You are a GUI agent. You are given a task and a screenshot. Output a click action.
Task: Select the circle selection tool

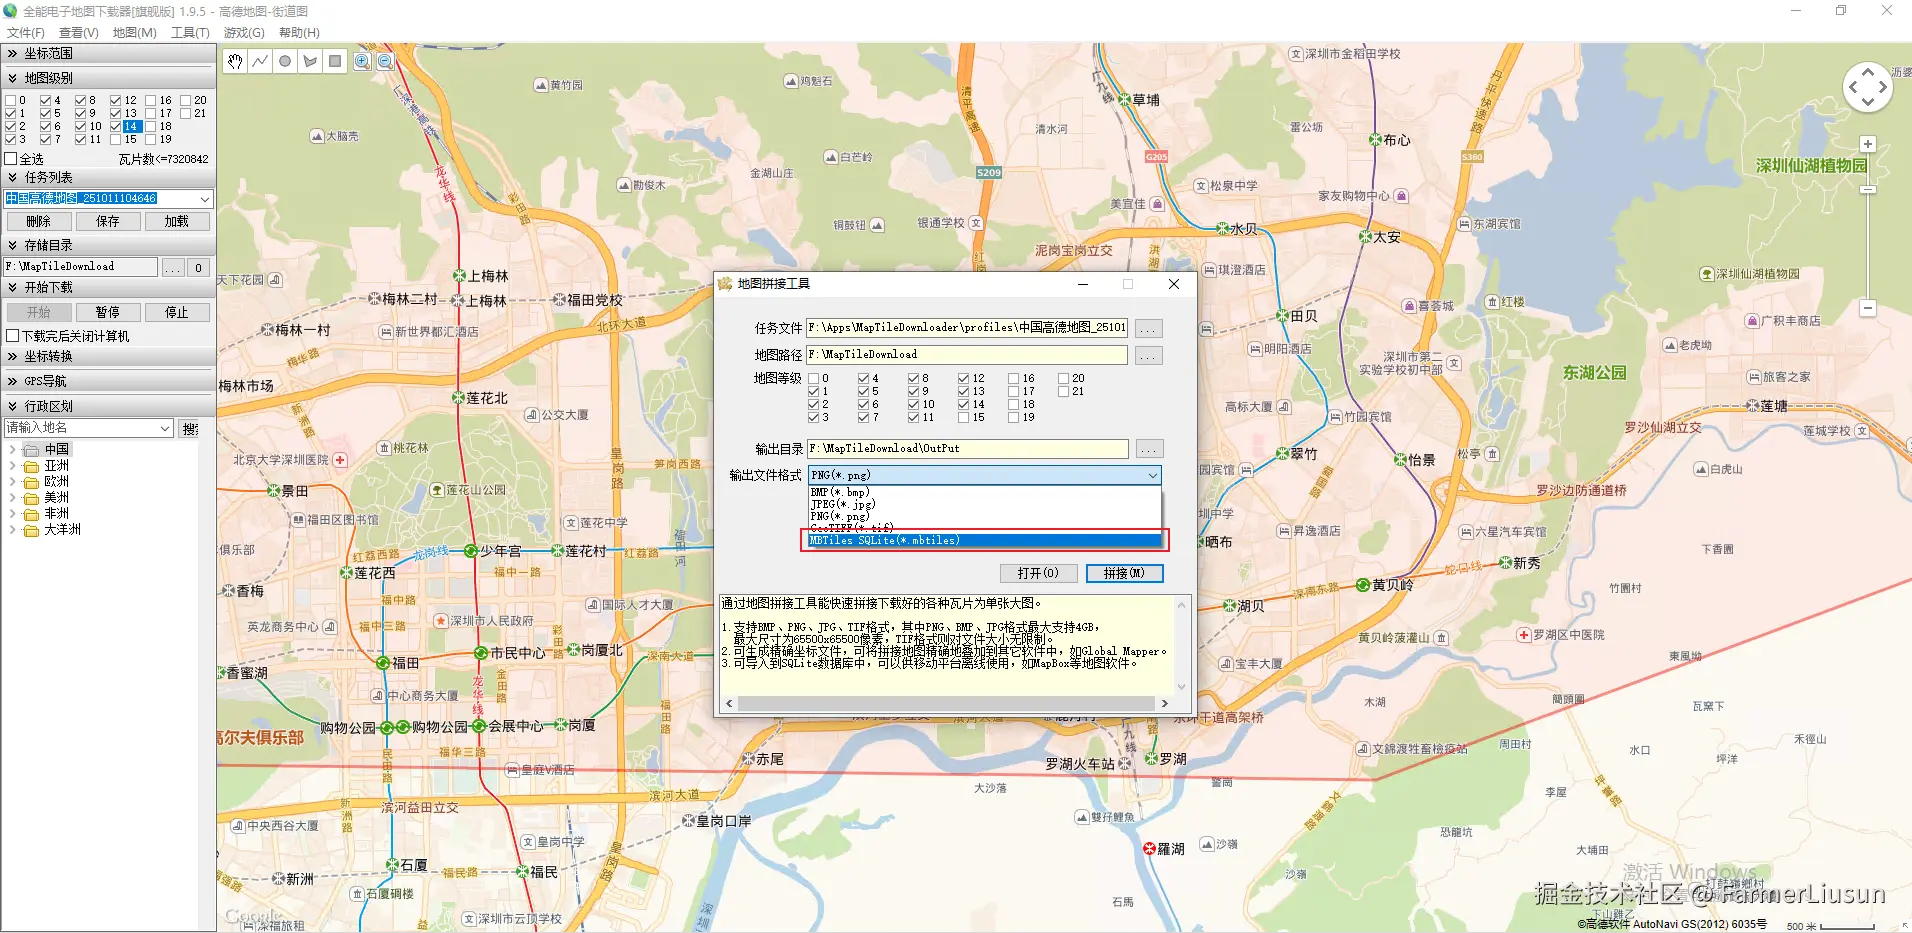(x=285, y=61)
